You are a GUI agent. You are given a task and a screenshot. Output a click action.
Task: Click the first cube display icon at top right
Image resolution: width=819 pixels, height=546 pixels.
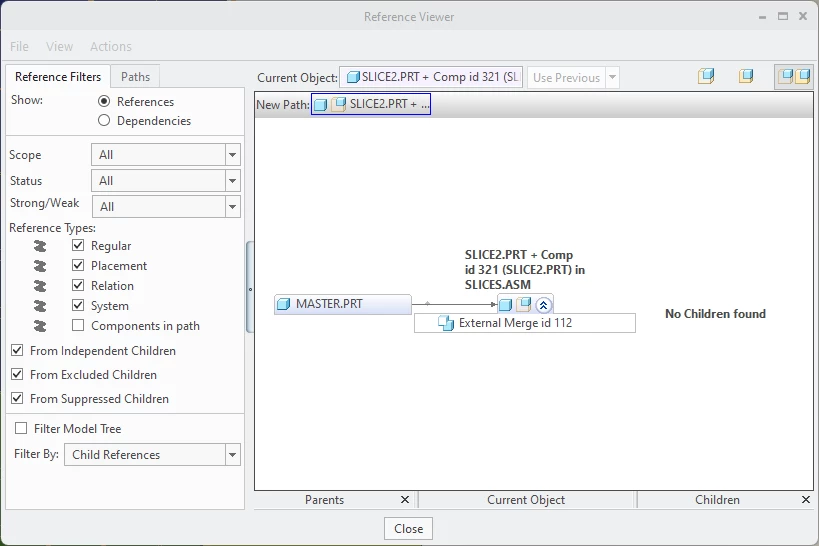tap(706, 76)
